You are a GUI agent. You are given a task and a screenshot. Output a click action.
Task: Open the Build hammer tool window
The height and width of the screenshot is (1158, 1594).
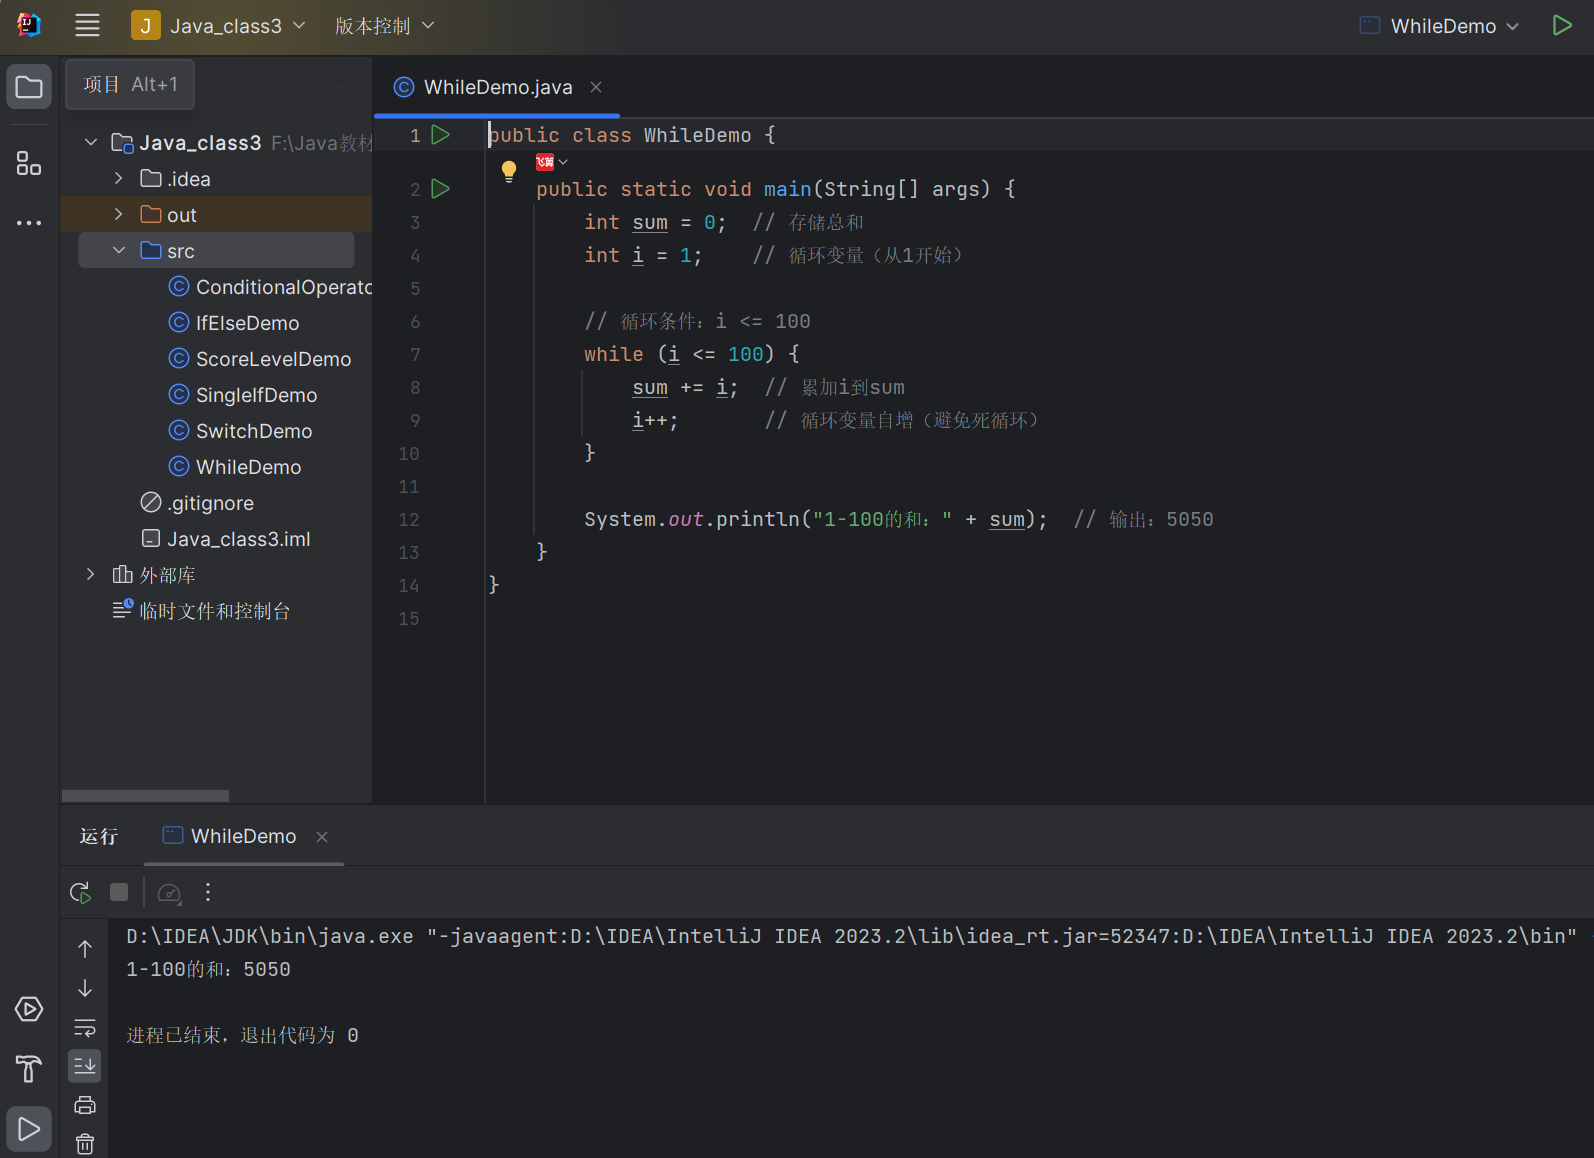point(29,1069)
